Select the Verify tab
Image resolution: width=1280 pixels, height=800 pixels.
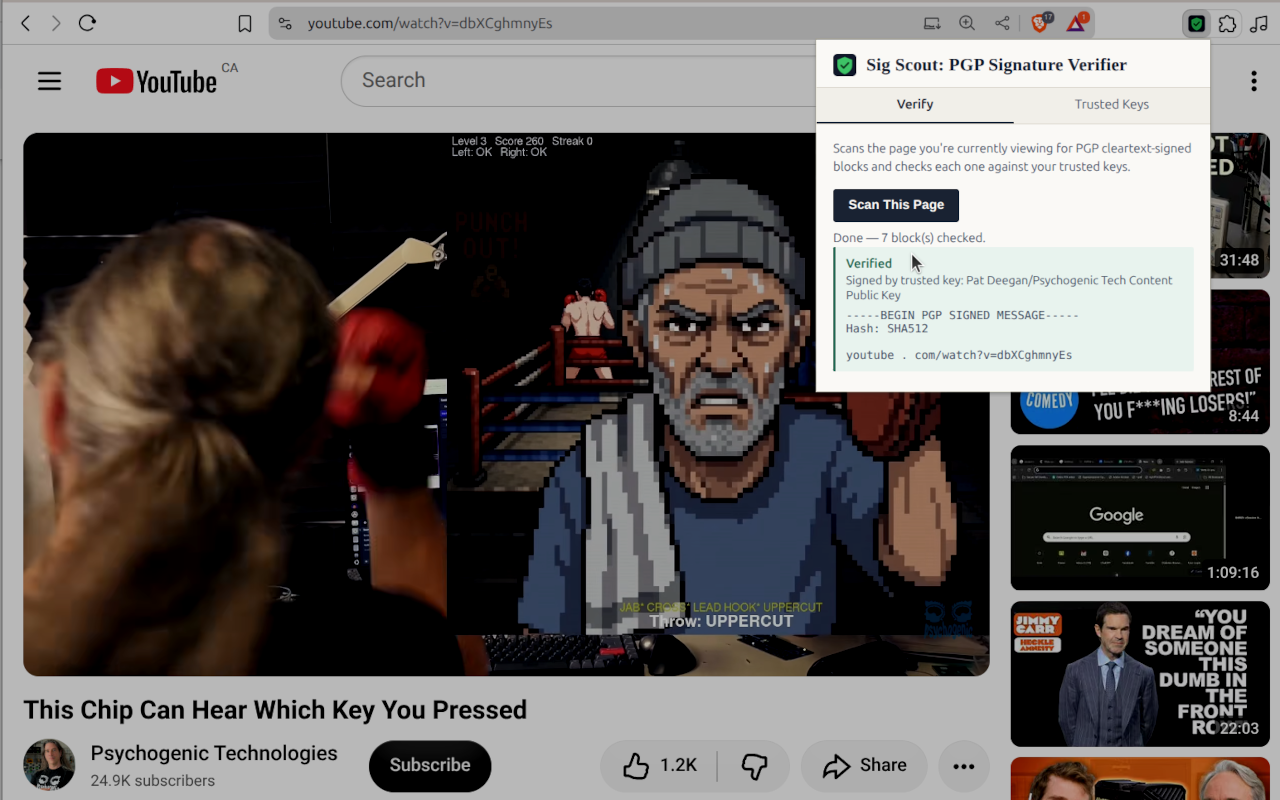pos(915,104)
